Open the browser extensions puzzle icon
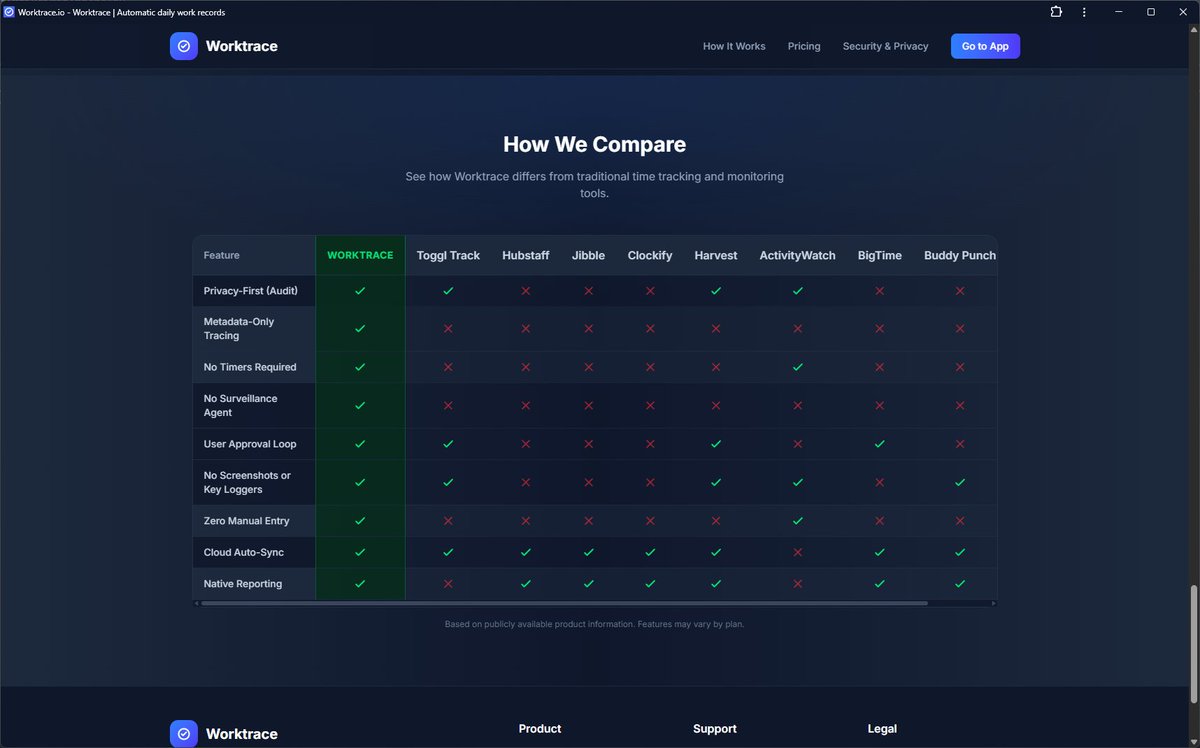 (x=1056, y=12)
